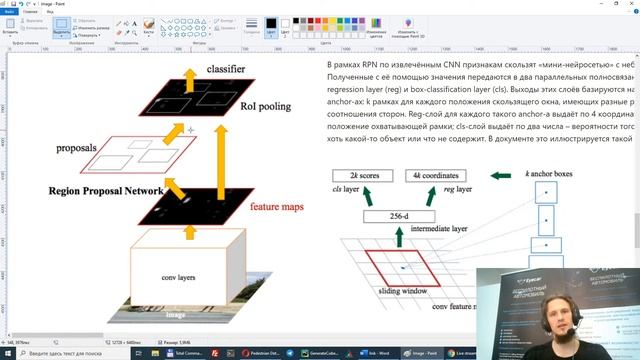
Task: Select the Eraser tool
Action: point(119,32)
